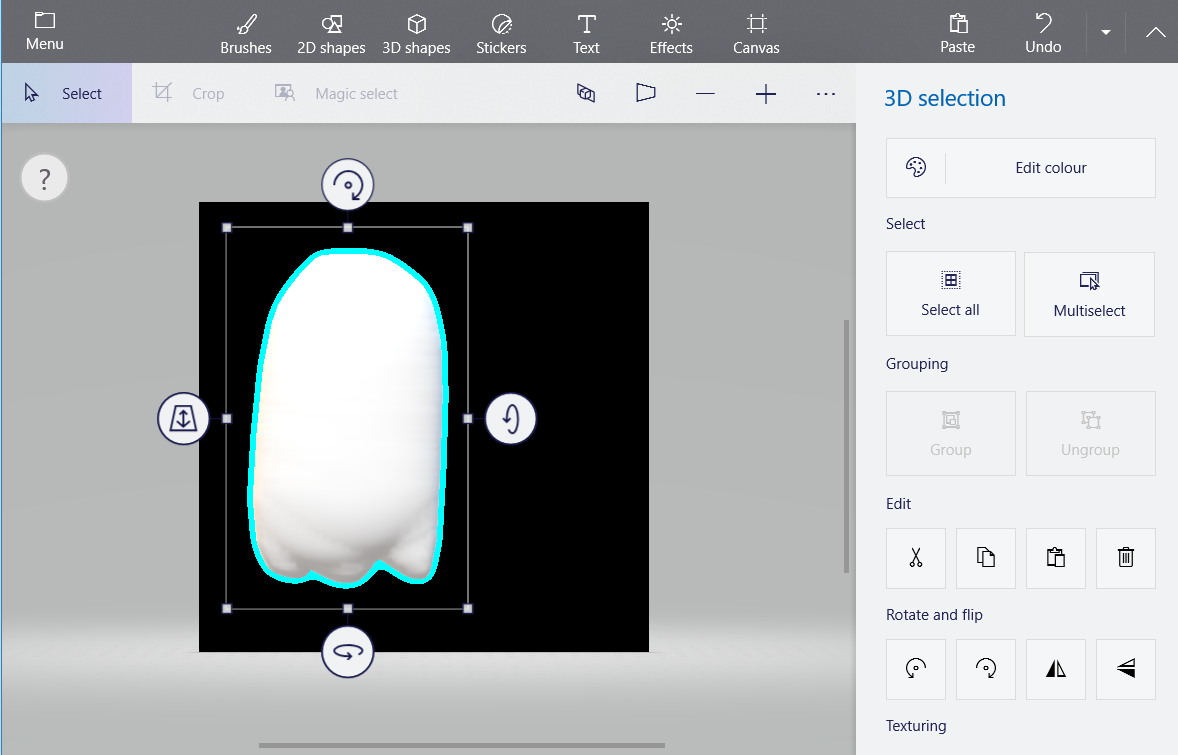Undo the last action
The width and height of the screenshot is (1178, 755).
click(x=1043, y=34)
